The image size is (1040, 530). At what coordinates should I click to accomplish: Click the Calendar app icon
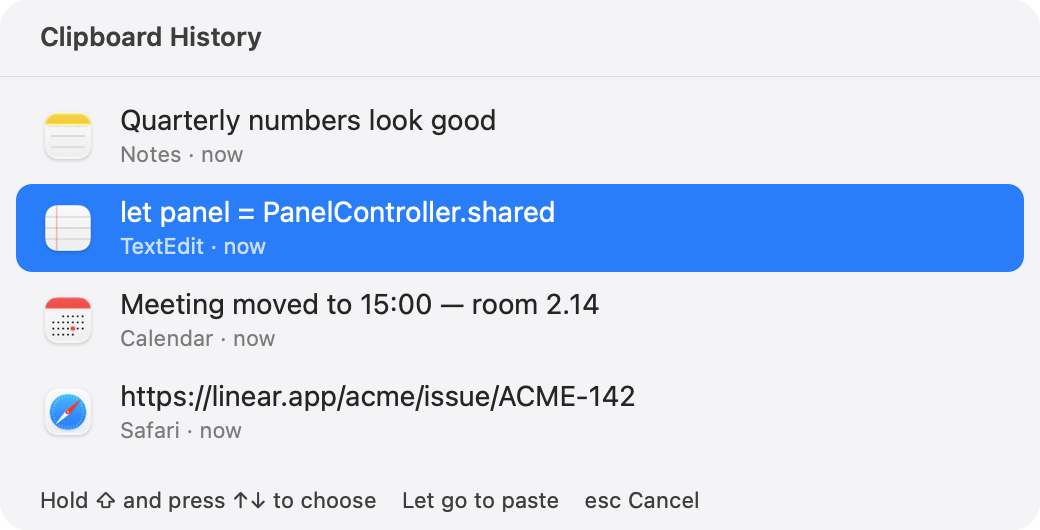pyautogui.click(x=68, y=320)
